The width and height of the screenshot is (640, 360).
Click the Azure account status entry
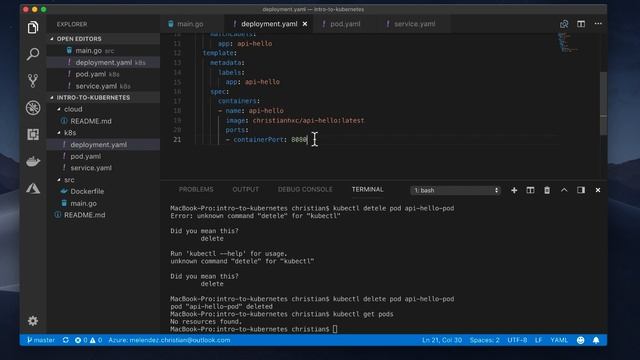[x=169, y=340]
